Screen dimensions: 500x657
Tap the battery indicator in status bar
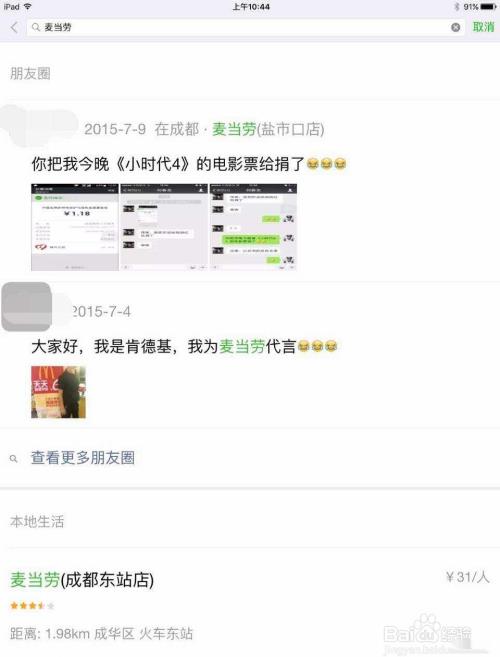(x=489, y=7)
